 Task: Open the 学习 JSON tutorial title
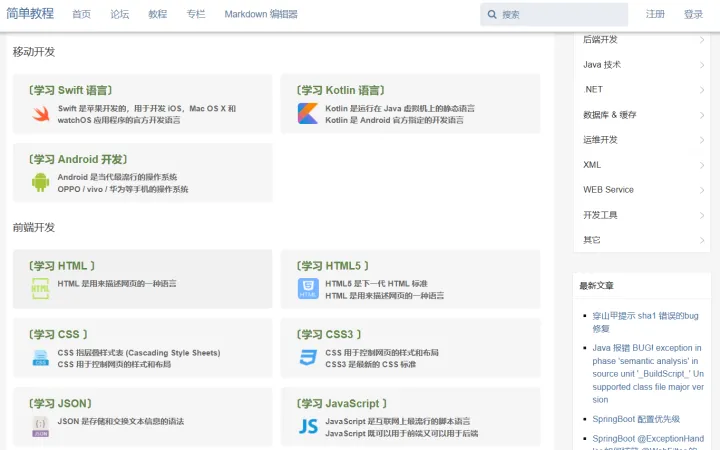(x=60, y=404)
